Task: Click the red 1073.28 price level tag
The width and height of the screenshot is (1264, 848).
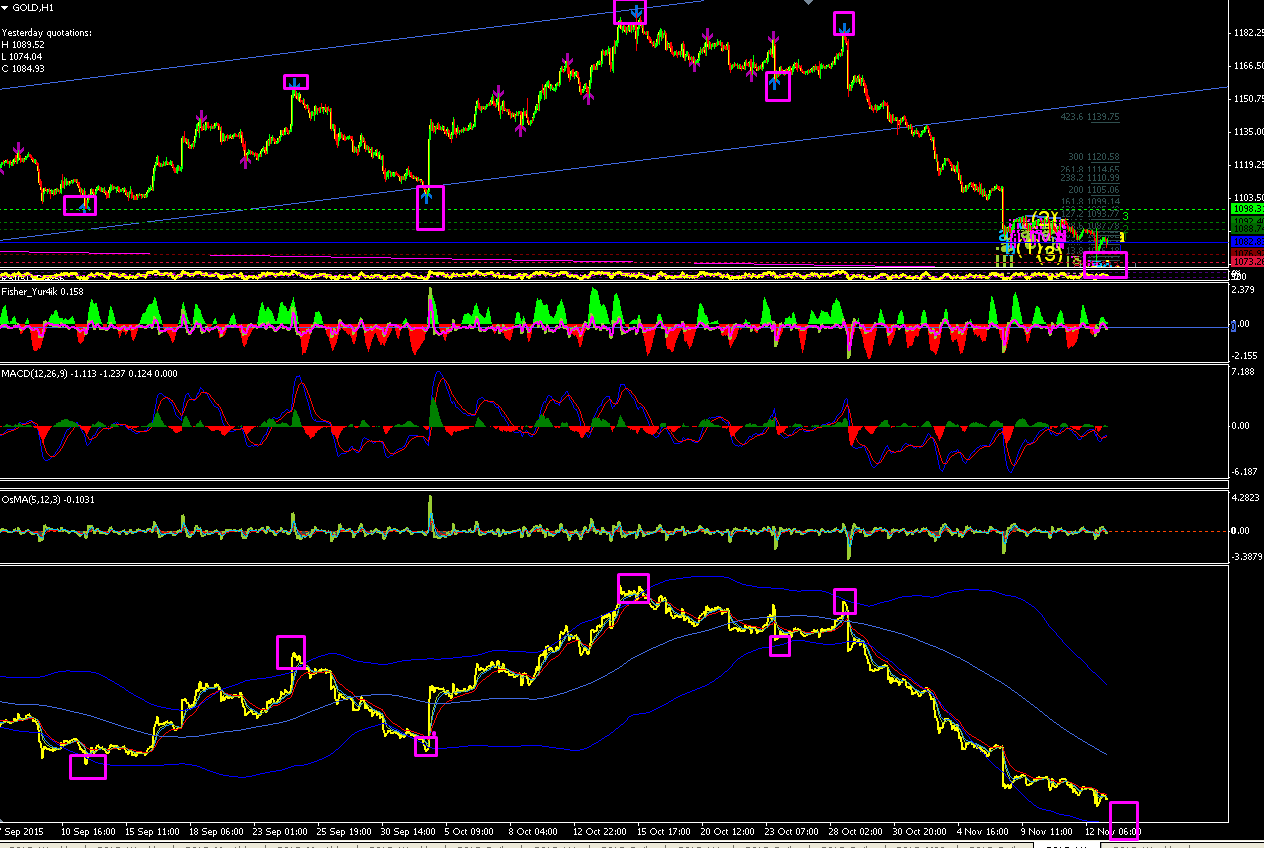Action: click(1246, 261)
